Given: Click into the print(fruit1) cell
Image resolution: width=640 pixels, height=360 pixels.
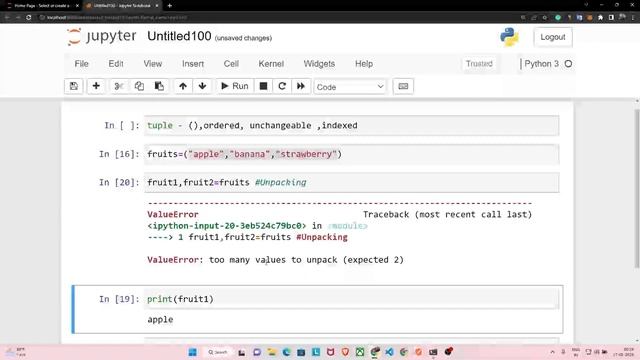Looking at the screenshot, I should coord(351,299).
